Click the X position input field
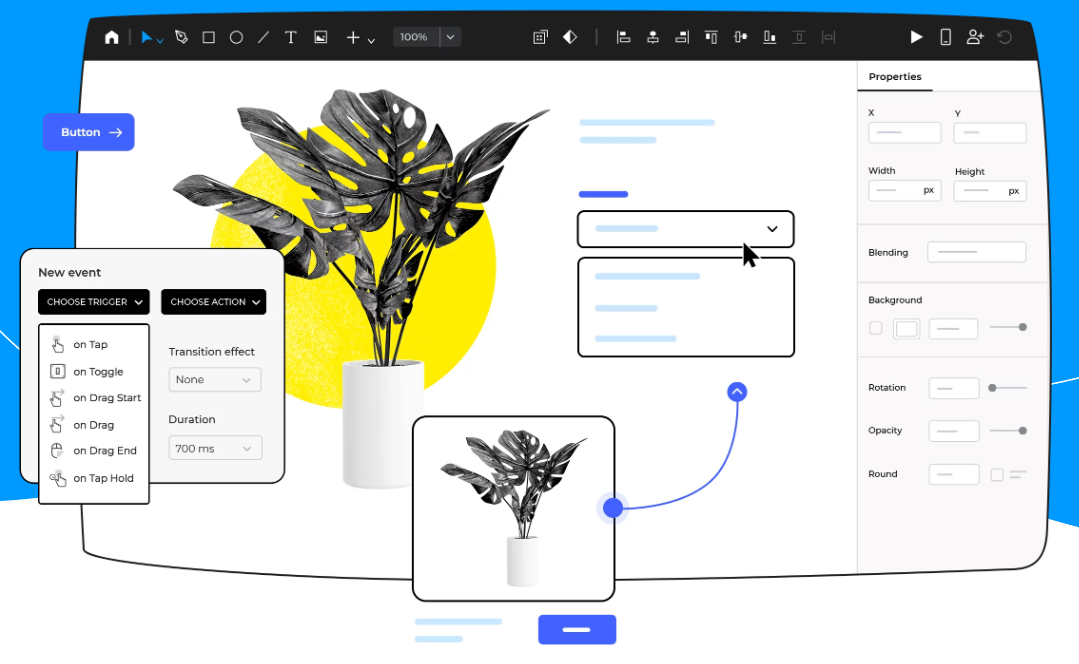The image size is (1079, 664). tap(904, 133)
